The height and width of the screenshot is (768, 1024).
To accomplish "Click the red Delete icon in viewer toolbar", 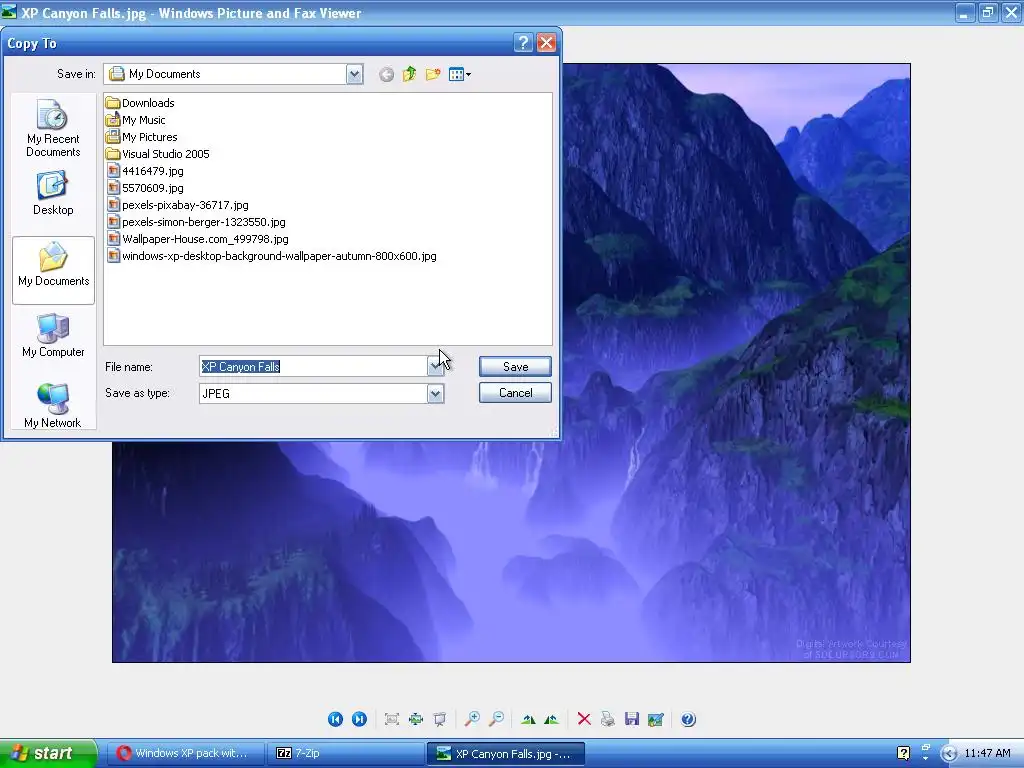I will tap(584, 719).
